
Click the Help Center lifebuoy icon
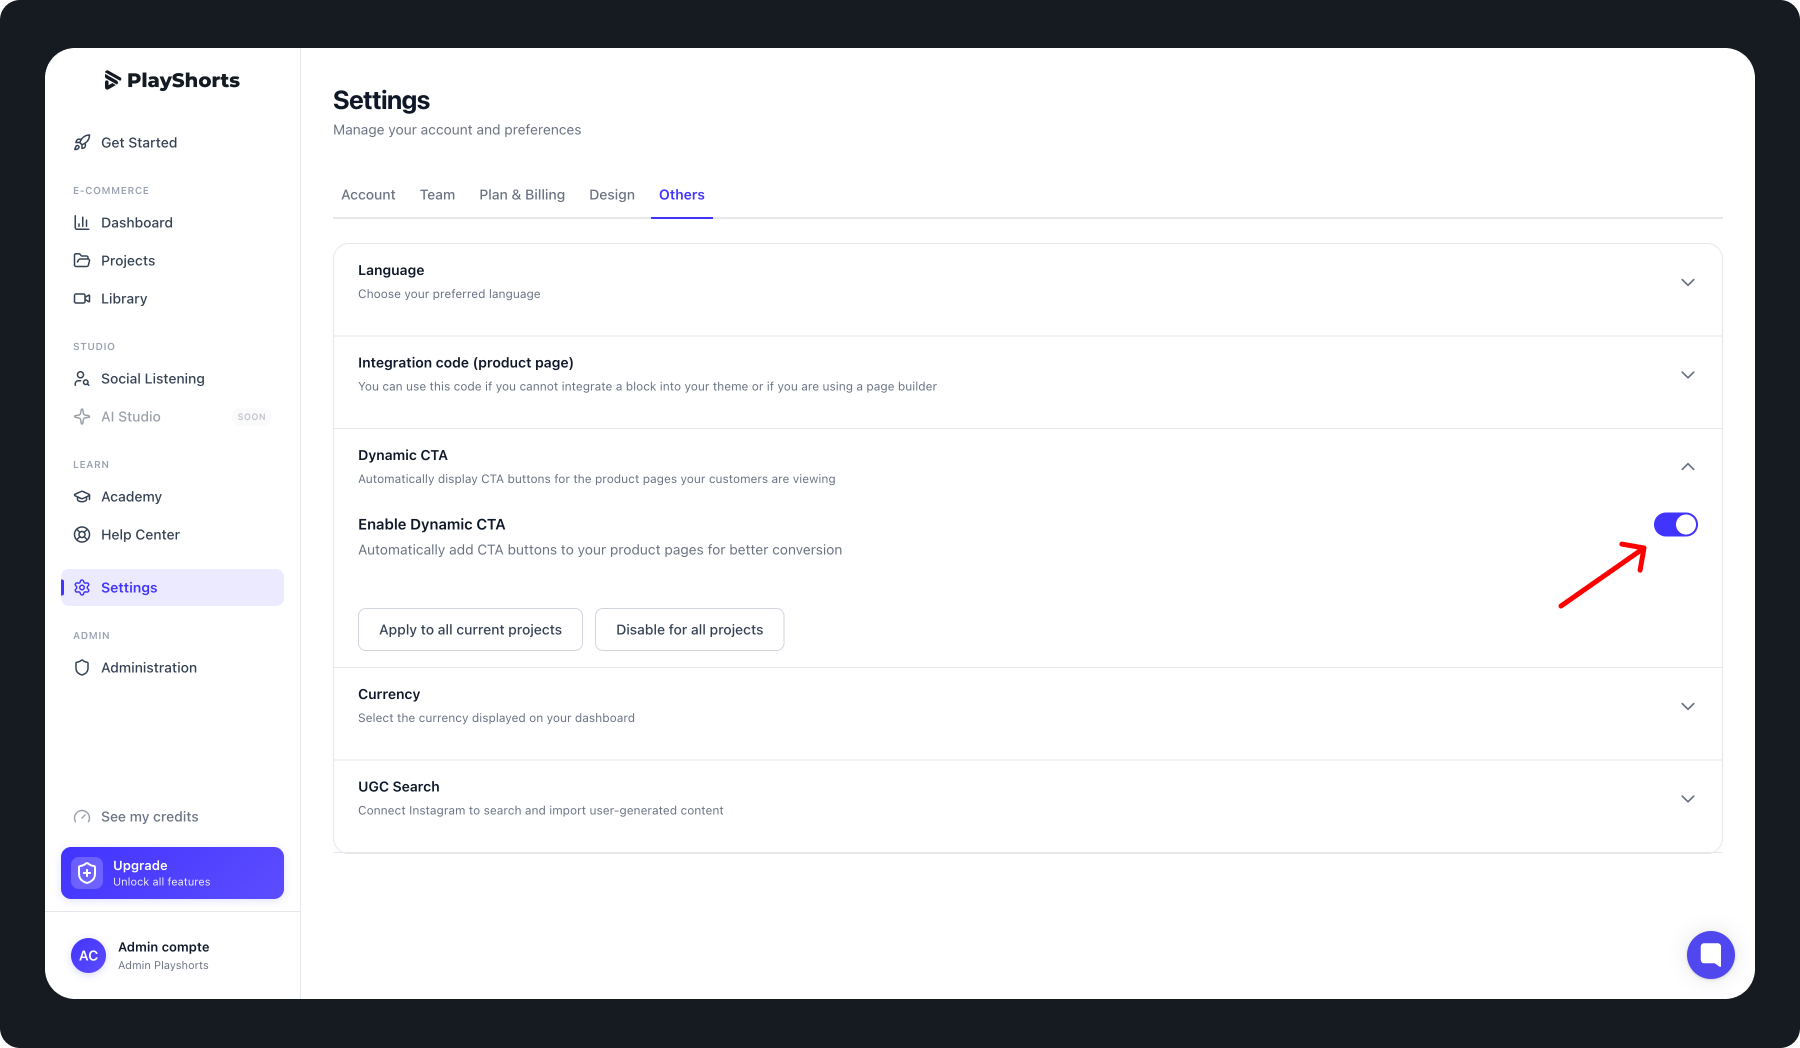coord(82,535)
